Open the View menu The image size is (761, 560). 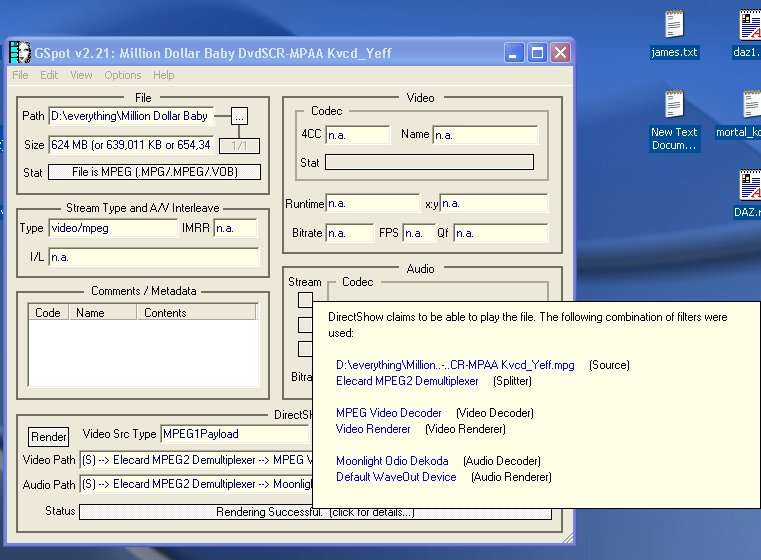tap(81, 75)
